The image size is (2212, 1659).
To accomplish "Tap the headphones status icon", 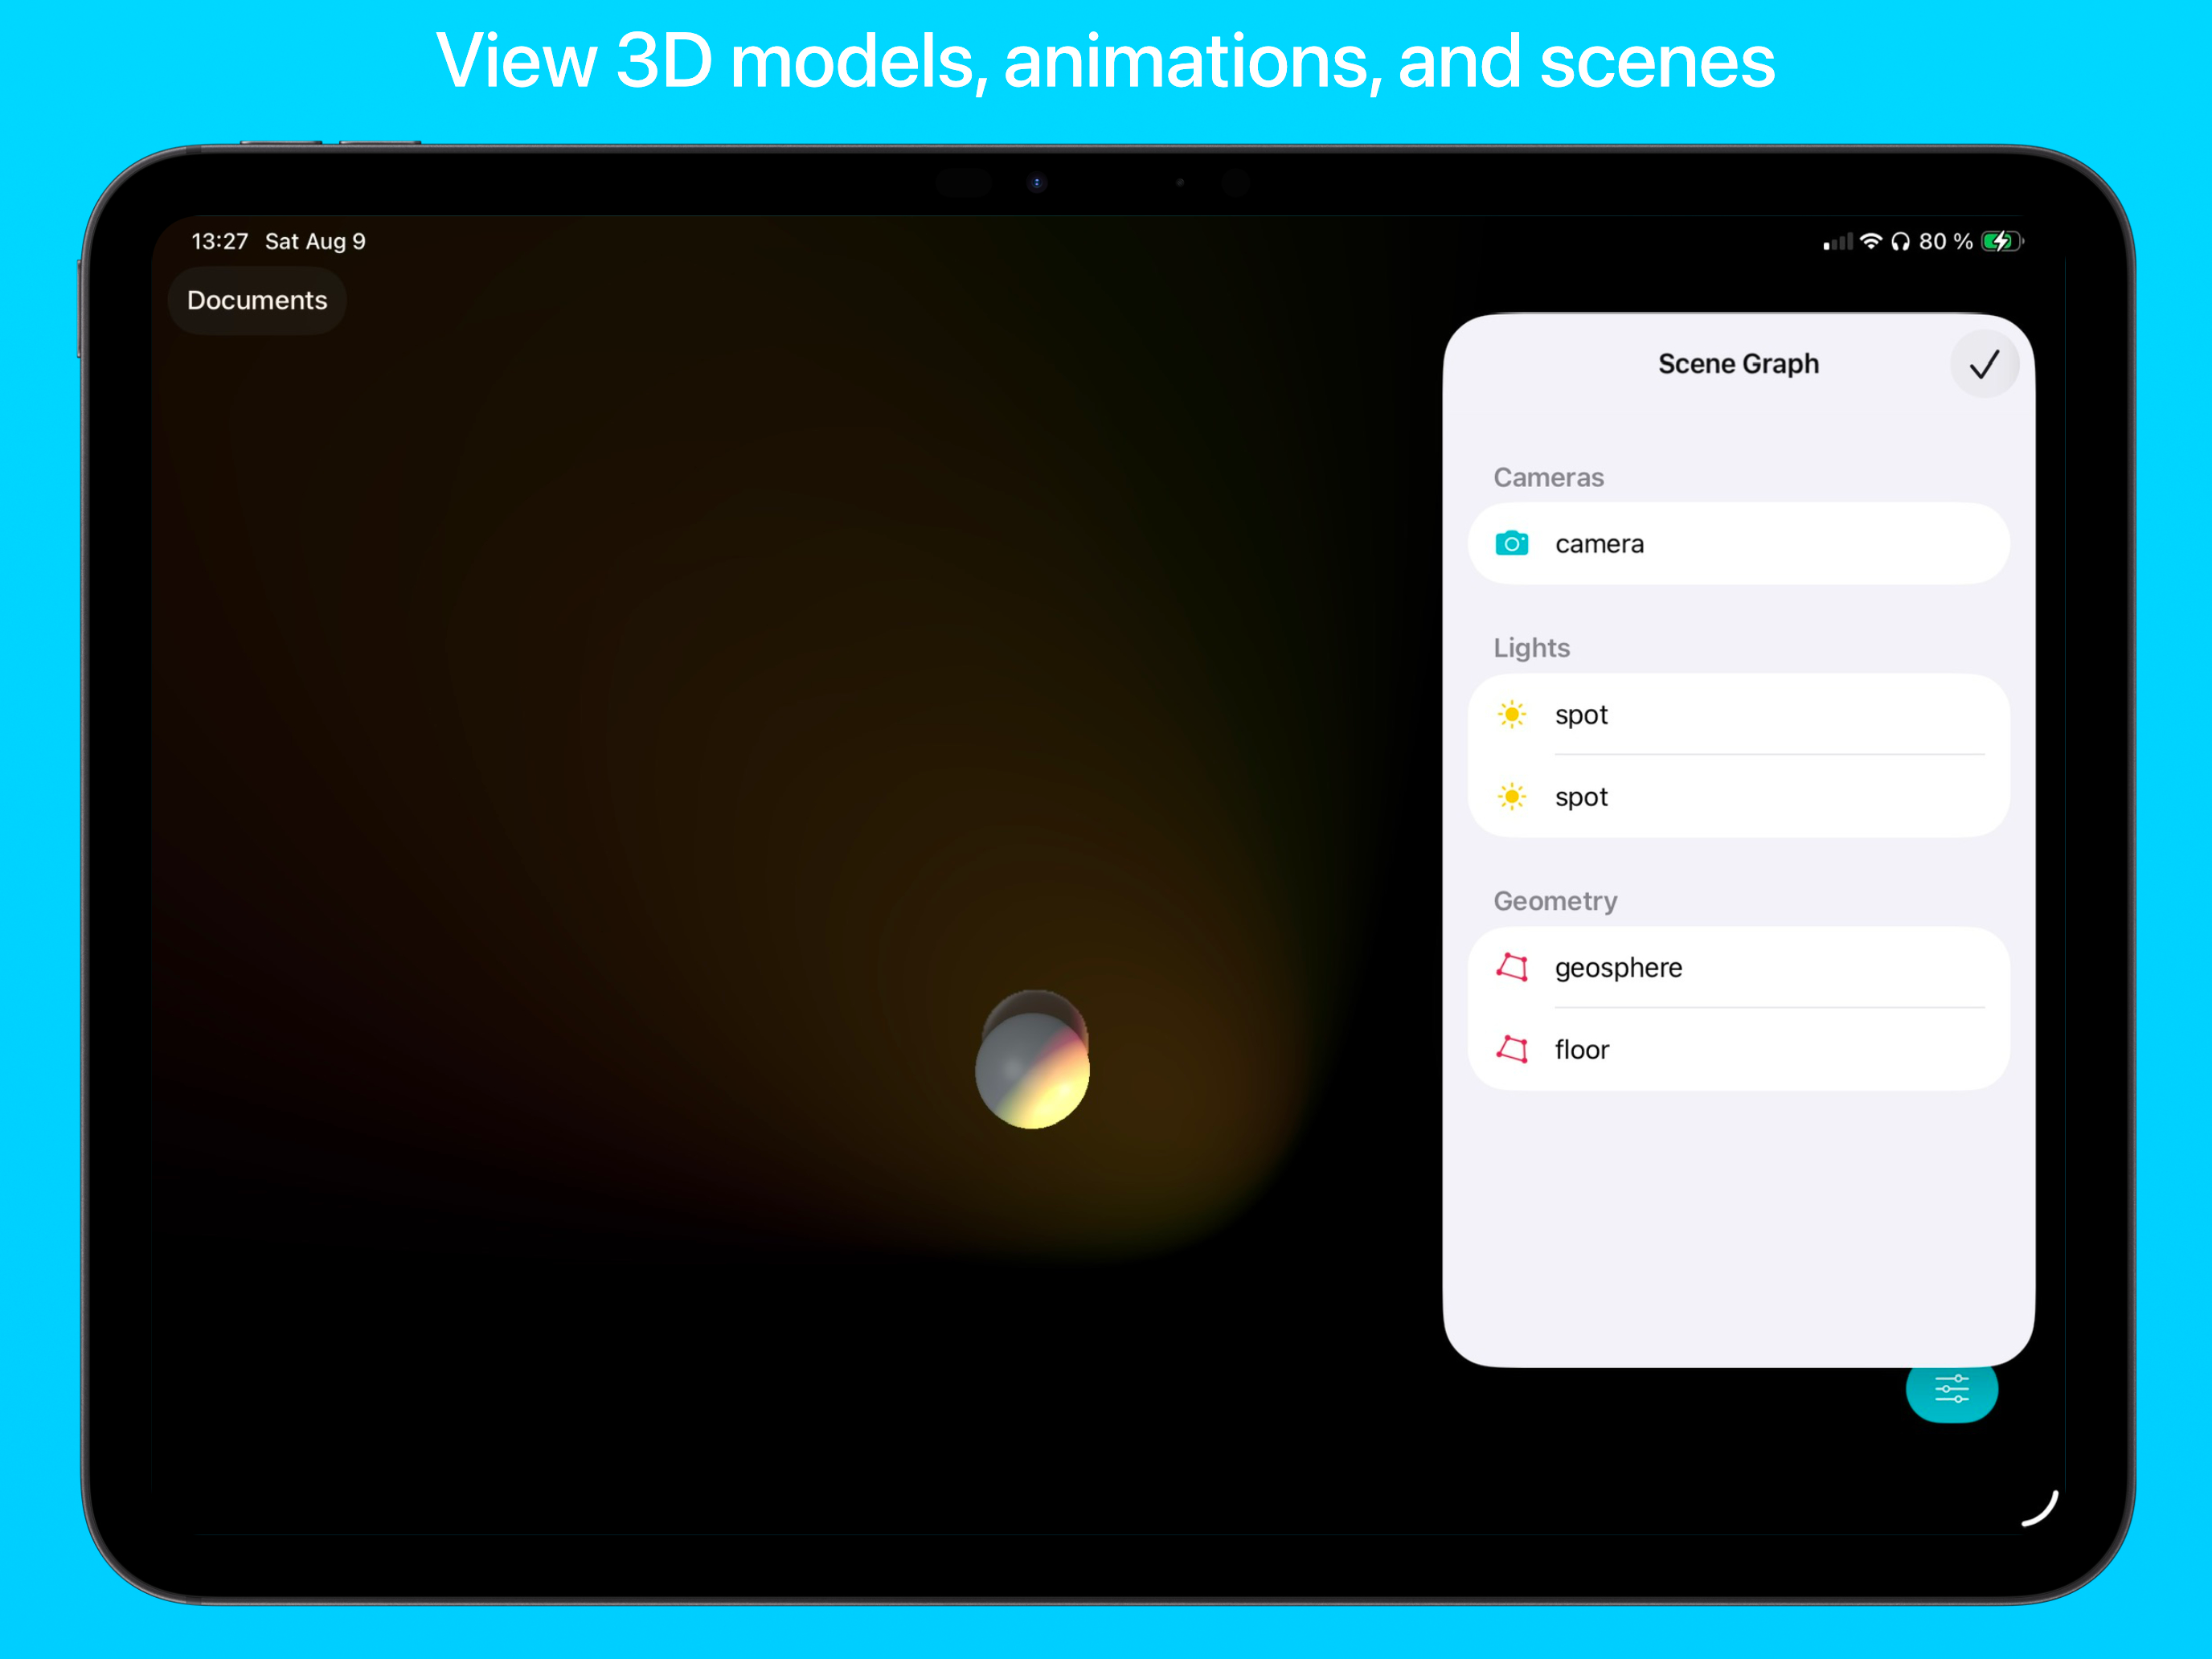I will click(x=1900, y=241).
